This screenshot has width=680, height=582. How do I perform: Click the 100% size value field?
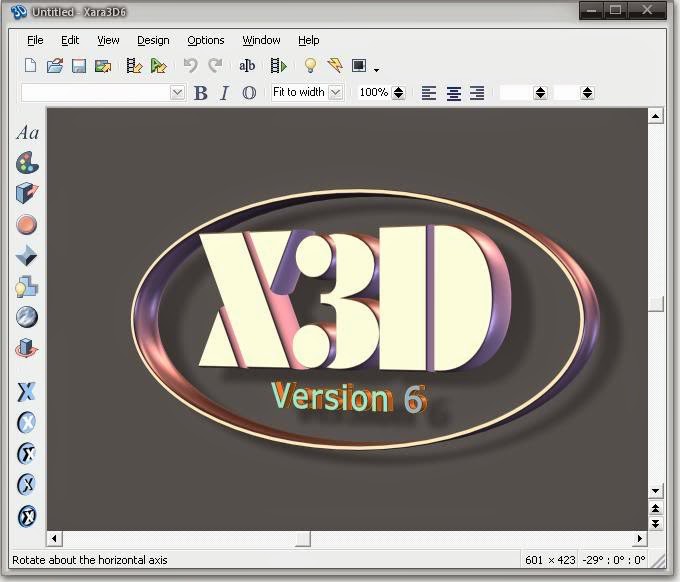374,92
